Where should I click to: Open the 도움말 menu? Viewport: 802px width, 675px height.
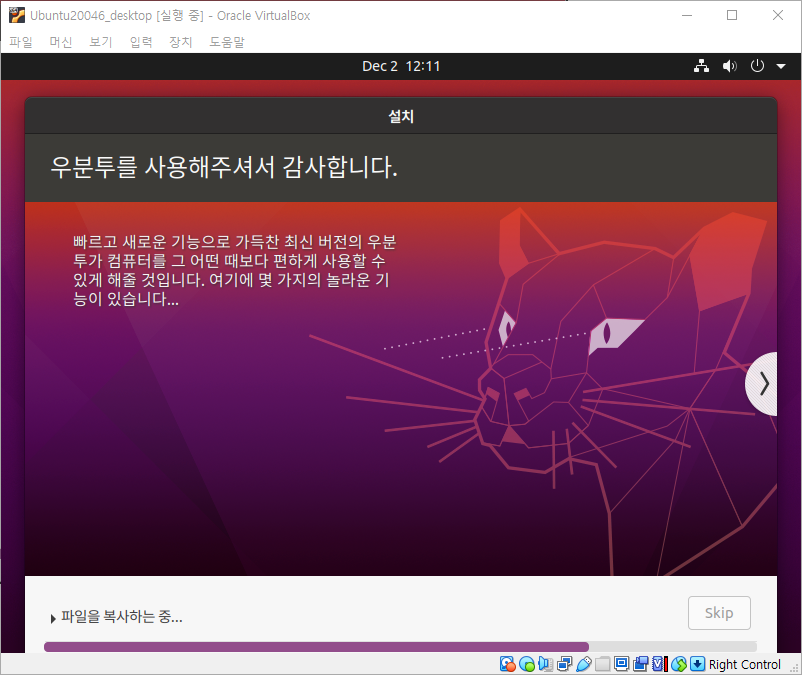click(x=227, y=41)
